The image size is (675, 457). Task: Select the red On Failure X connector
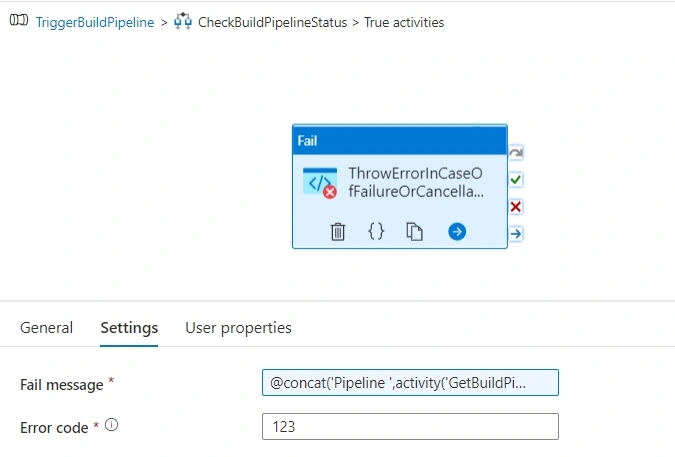(x=516, y=207)
